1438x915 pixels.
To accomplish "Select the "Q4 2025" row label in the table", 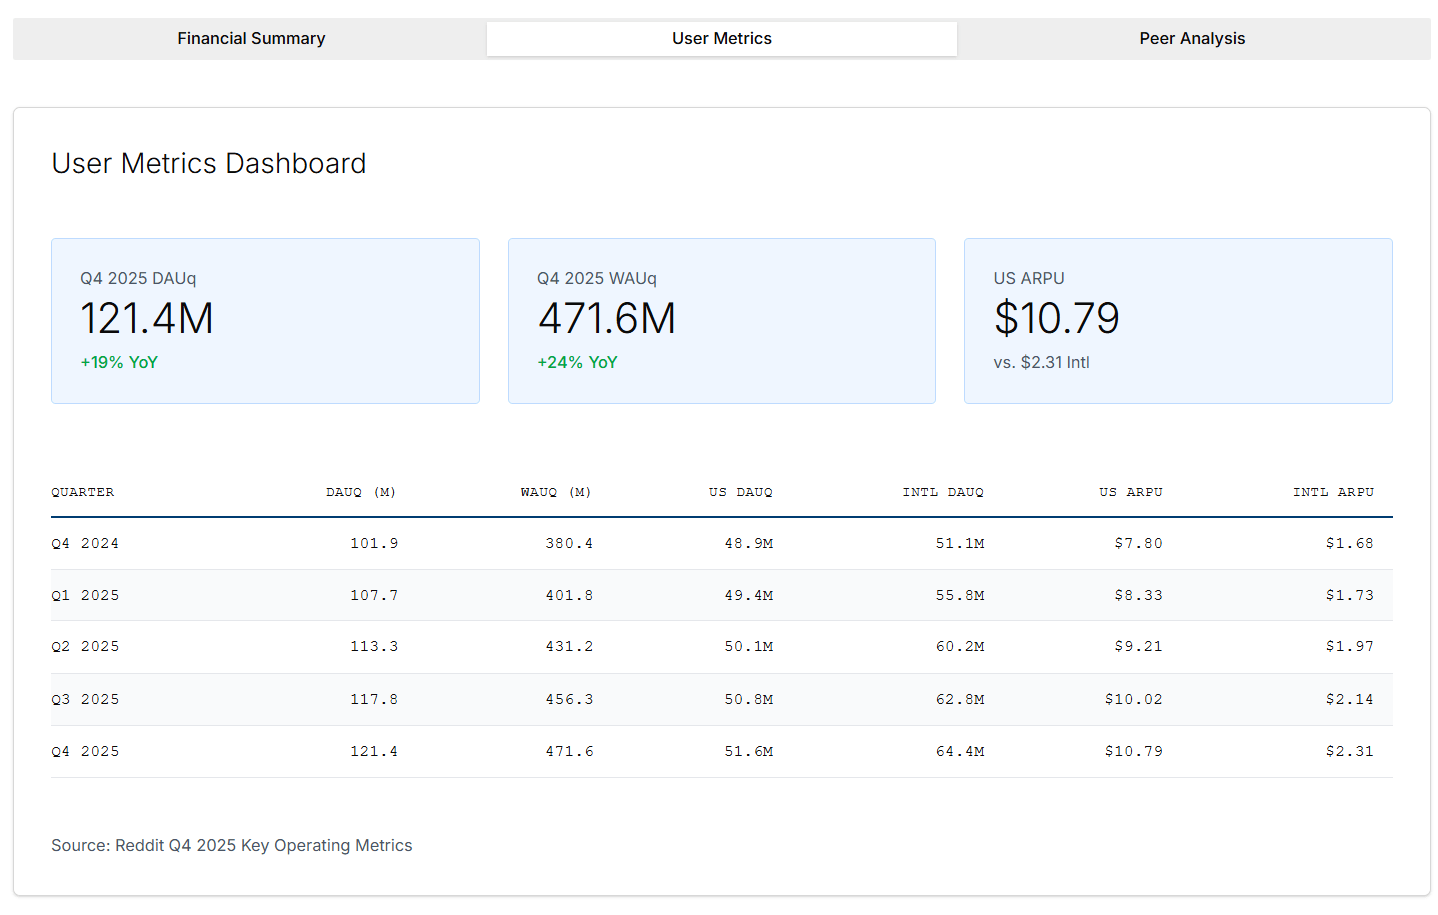I will (x=85, y=752).
